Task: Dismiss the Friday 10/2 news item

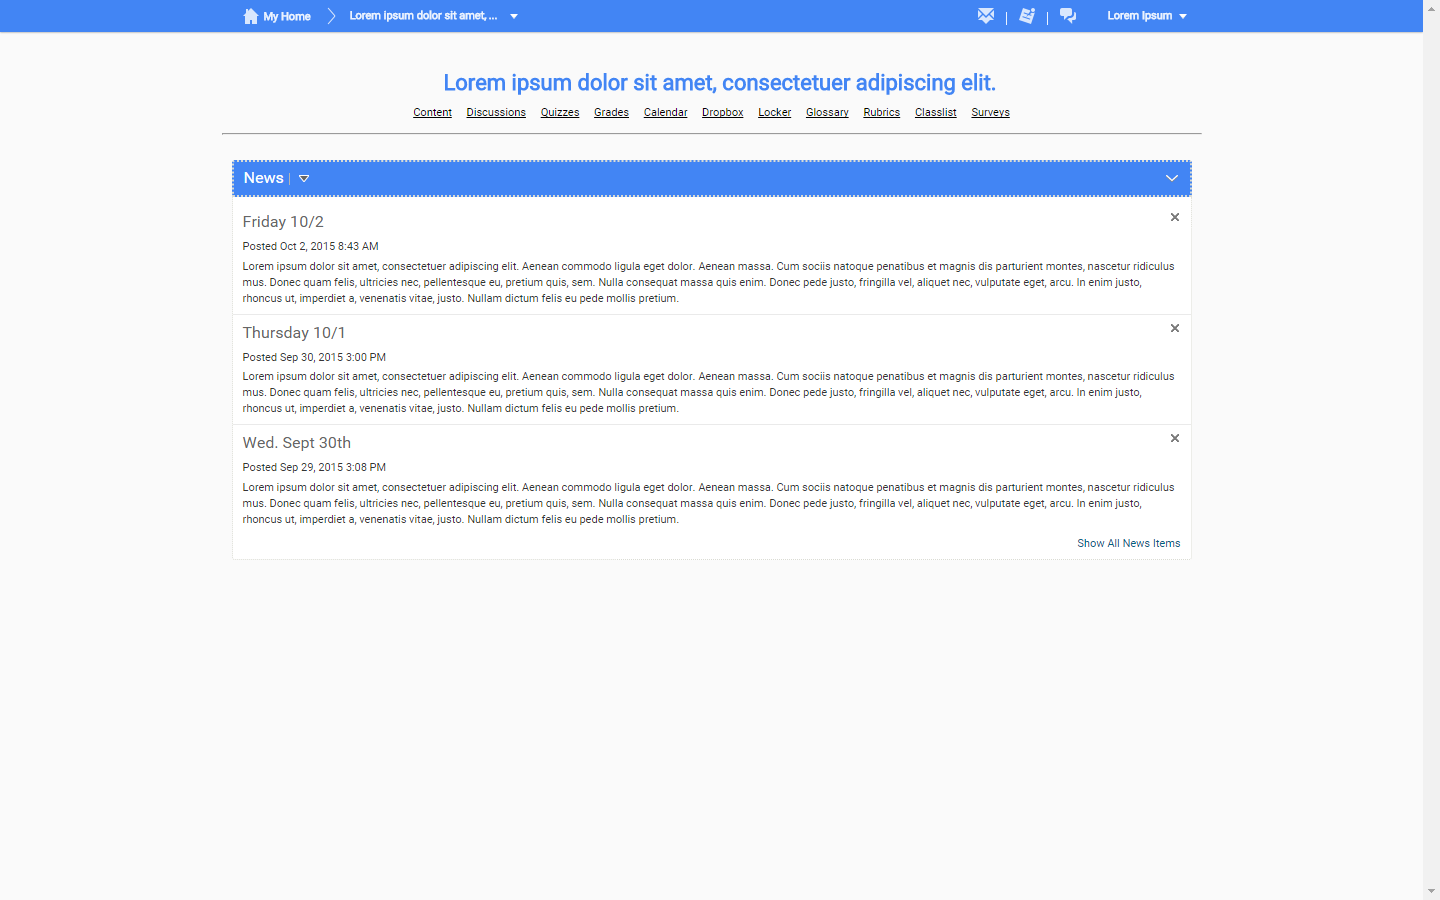Action: [1175, 217]
